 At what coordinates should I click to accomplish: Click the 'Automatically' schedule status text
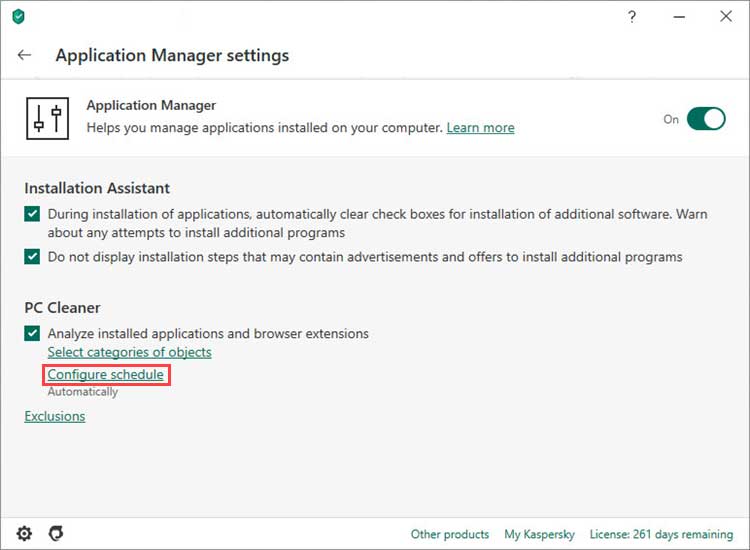83,392
